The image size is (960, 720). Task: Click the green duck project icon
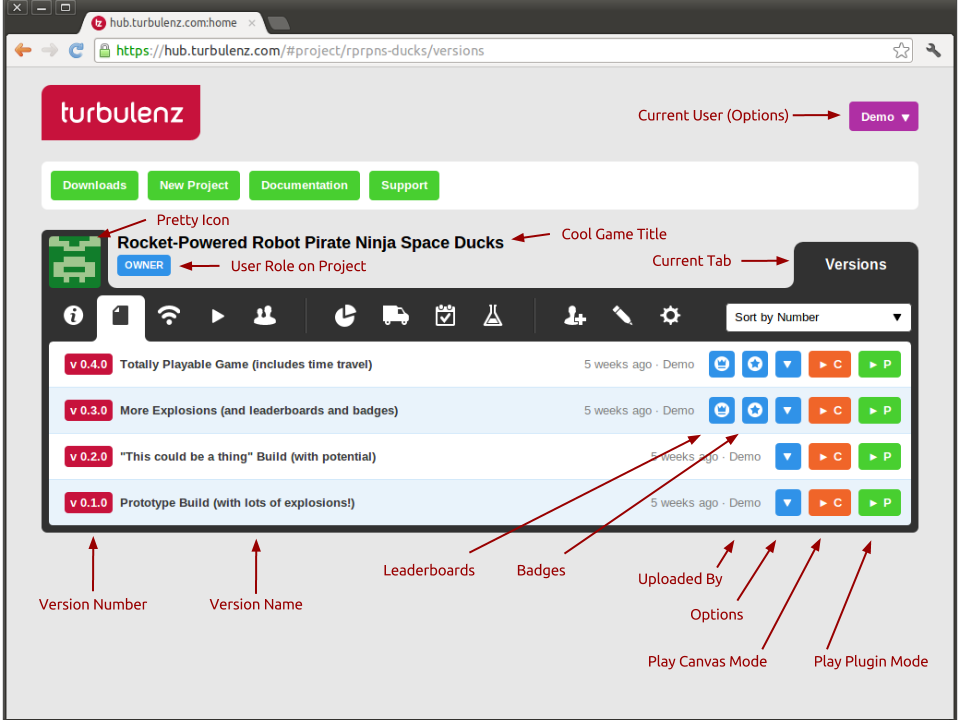(75, 262)
